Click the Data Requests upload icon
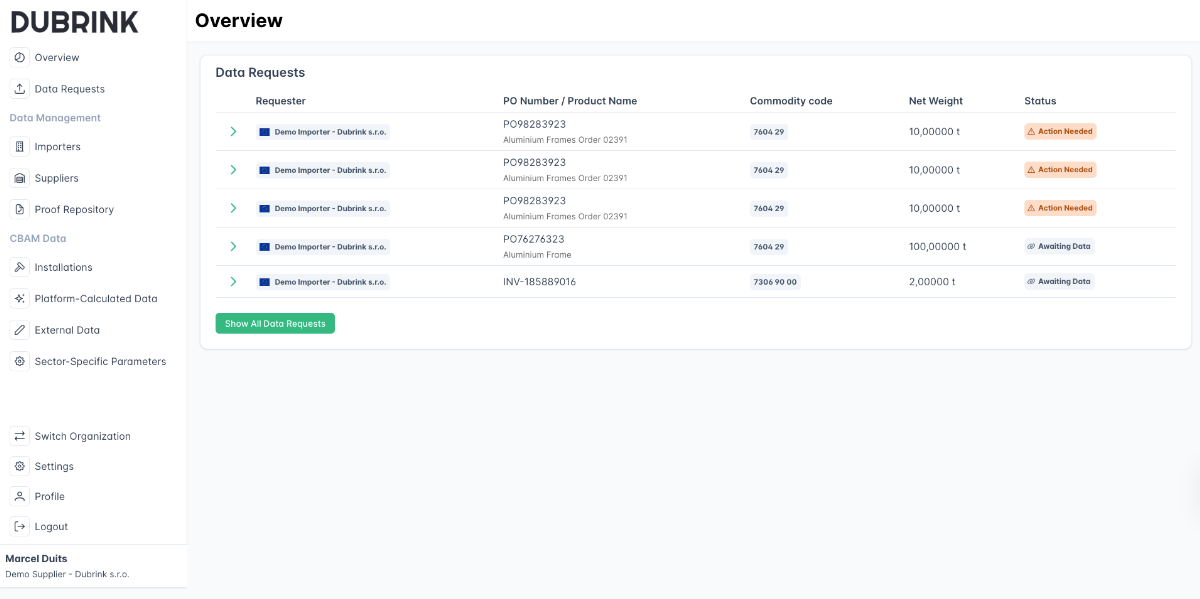The image size is (1200, 599). click(19, 89)
